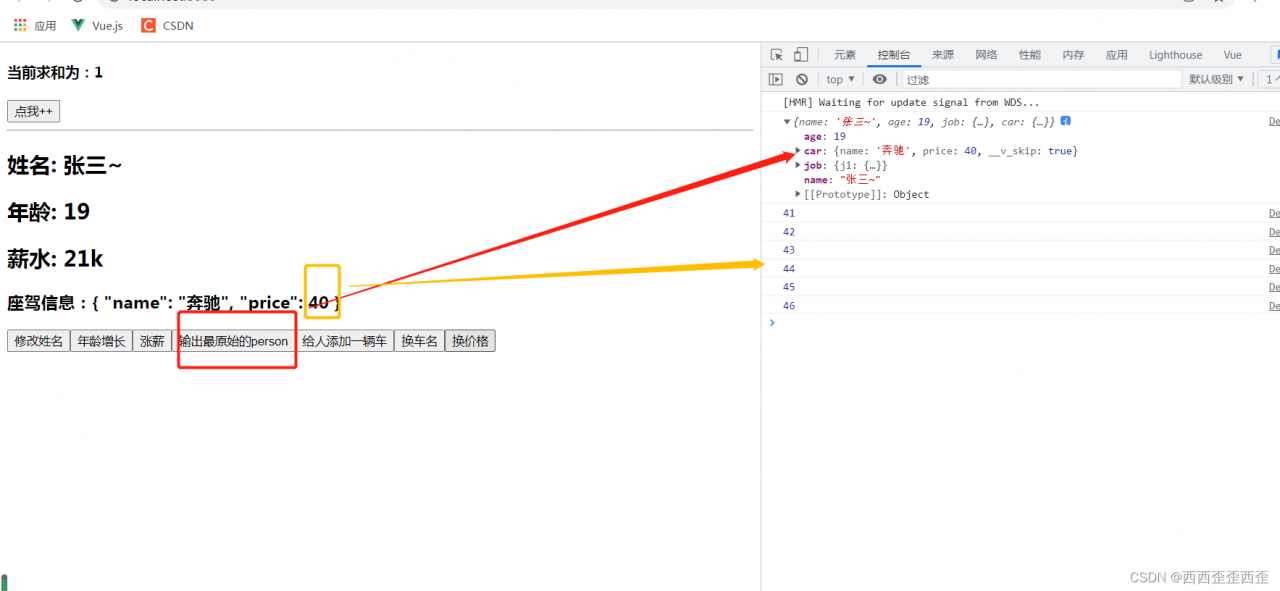Click the 座驾信息 car info line
1280x591 pixels.
point(173,302)
